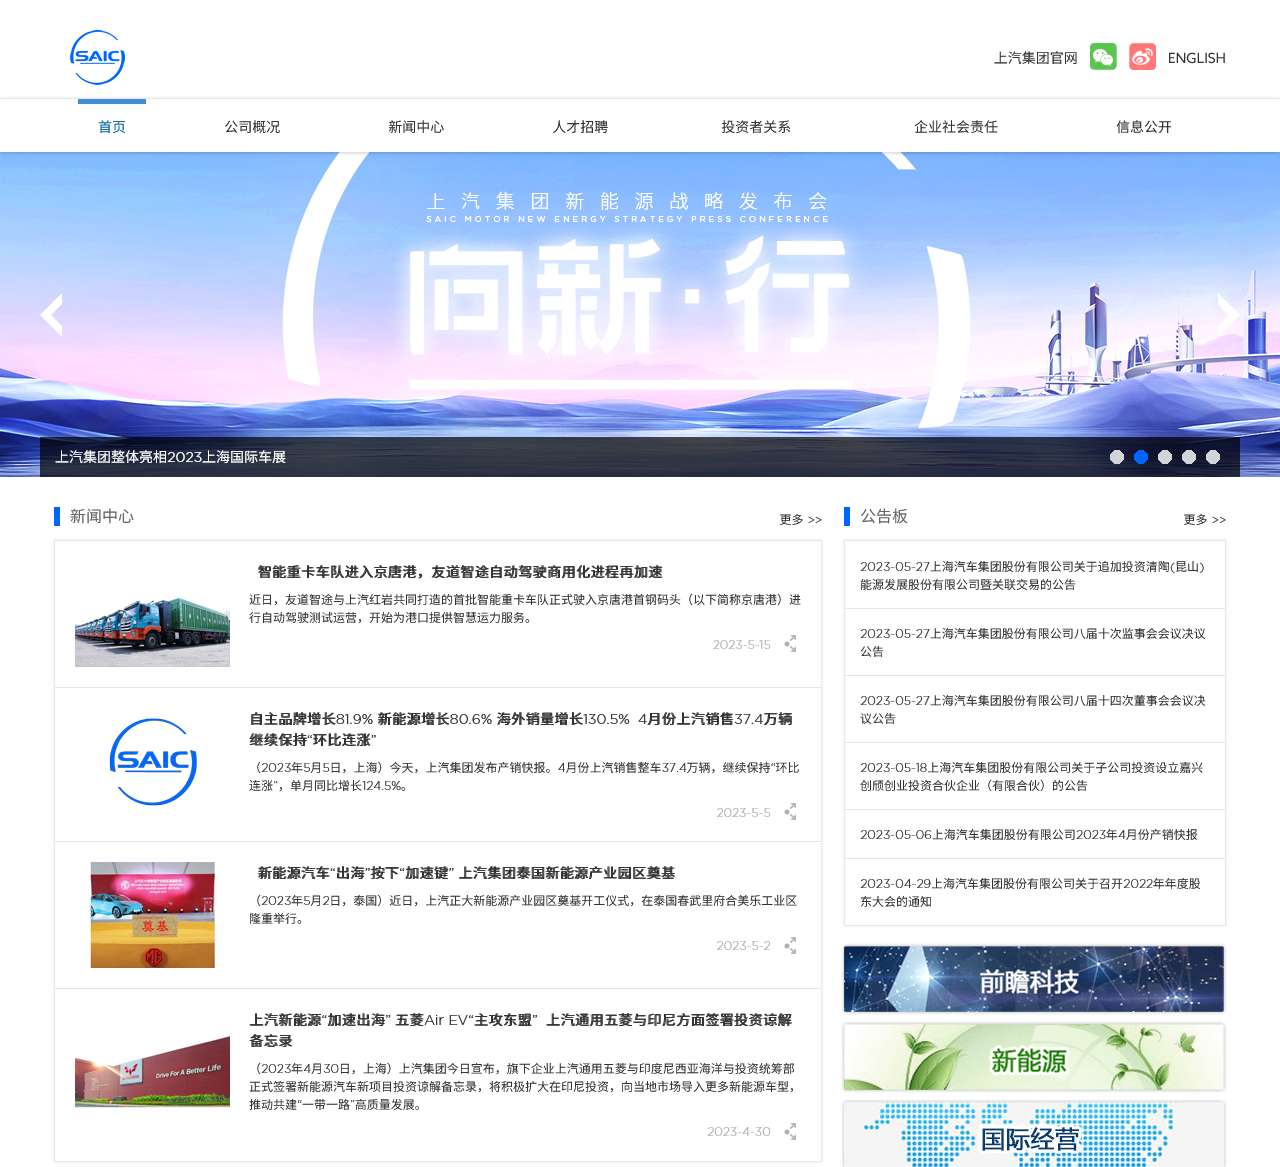
Task: Click summary text 近日，友道智途与上汽红岩
Action: [x=525, y=609]
